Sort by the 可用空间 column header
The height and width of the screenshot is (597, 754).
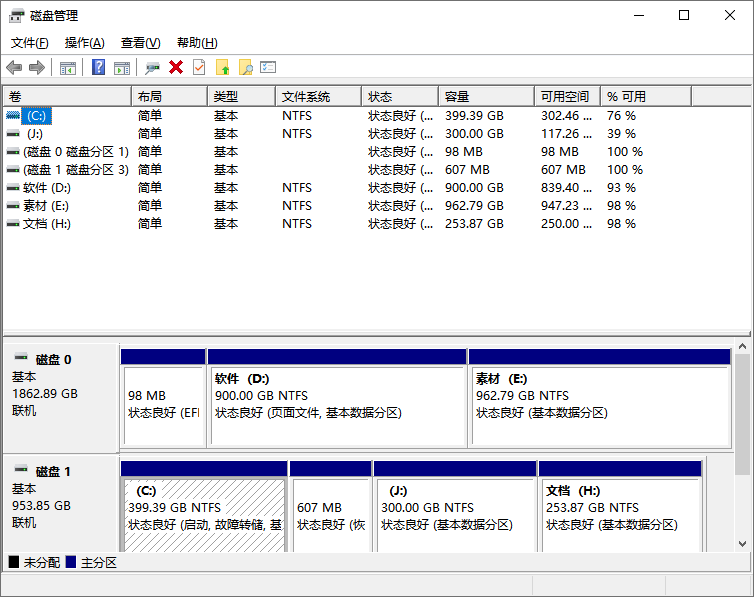point(567,97)
